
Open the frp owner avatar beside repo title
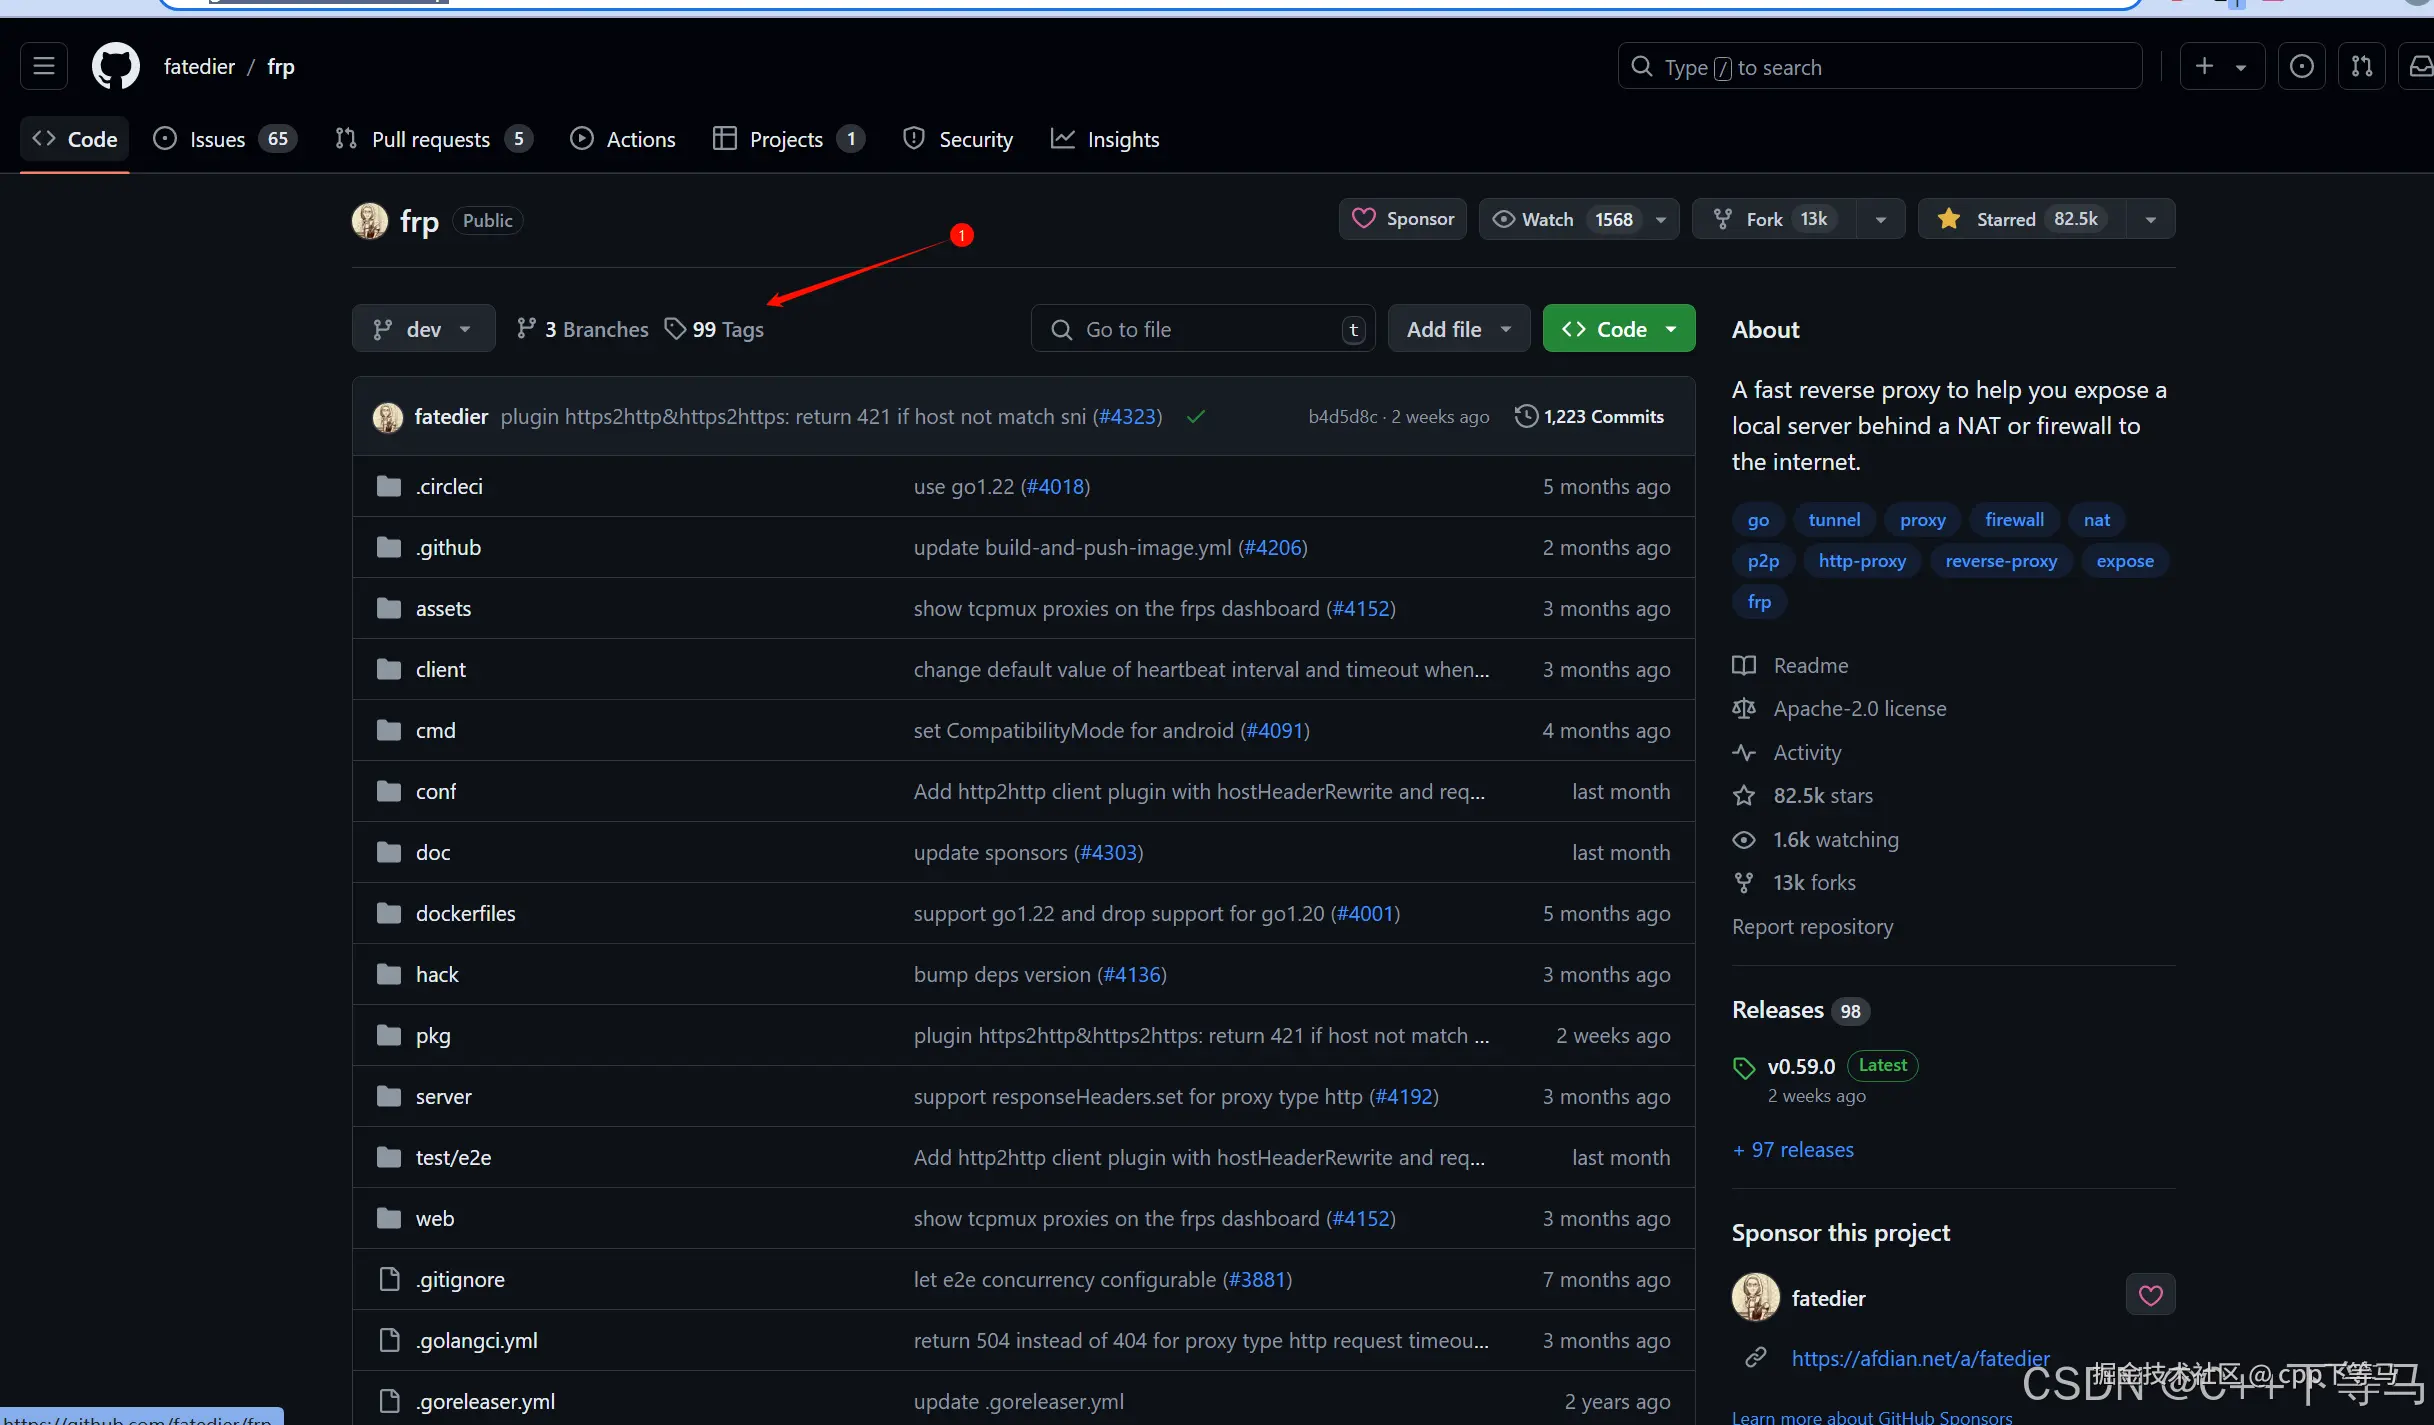(370, 220)
